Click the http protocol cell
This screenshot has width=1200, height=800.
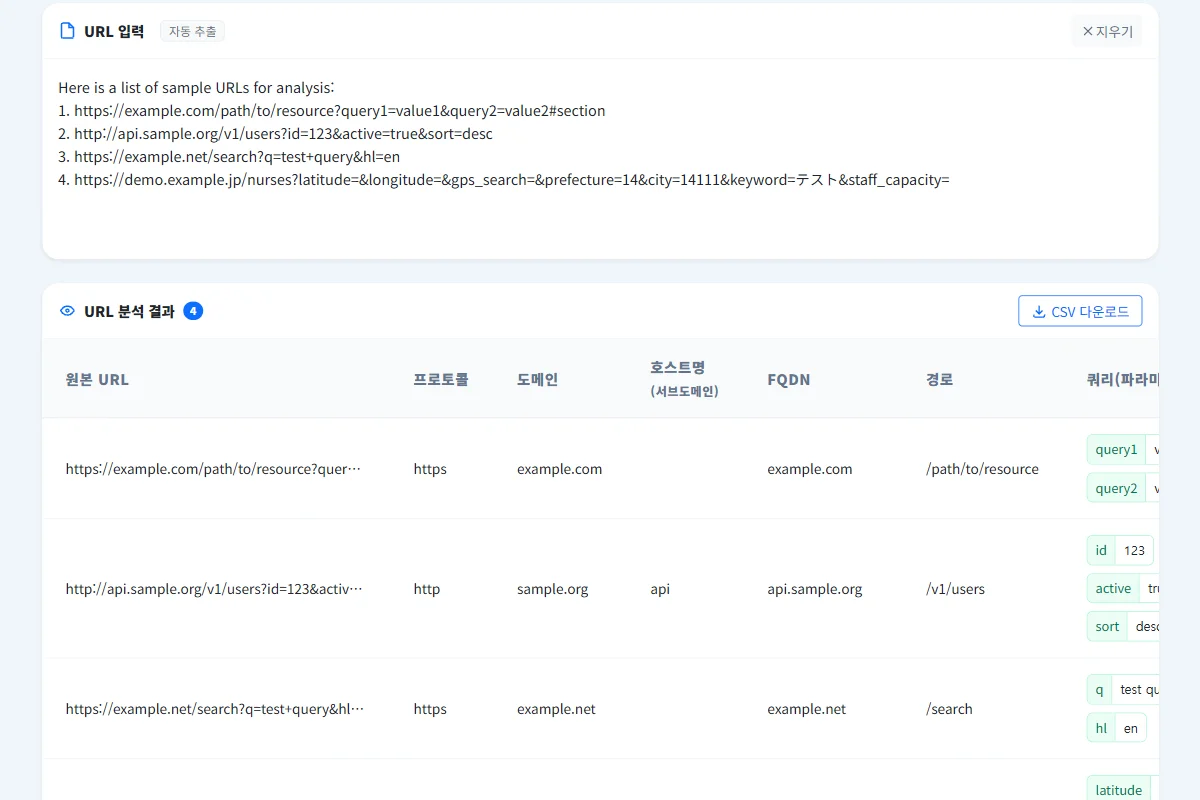[427, 589]
